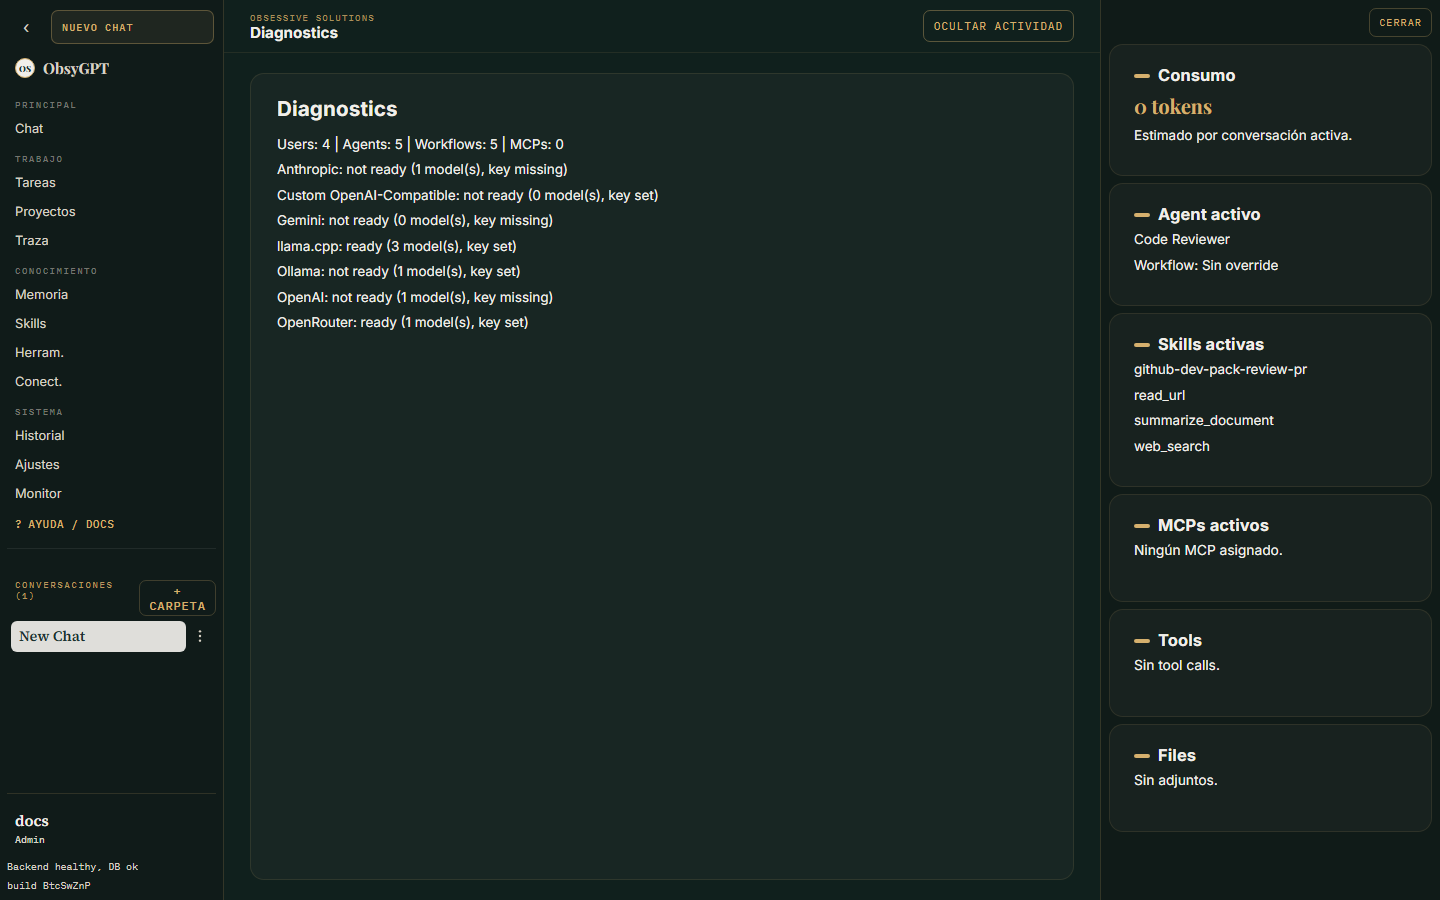Select the web_search skill
Screen dimensions: 1440x900
coord(1172,446)
